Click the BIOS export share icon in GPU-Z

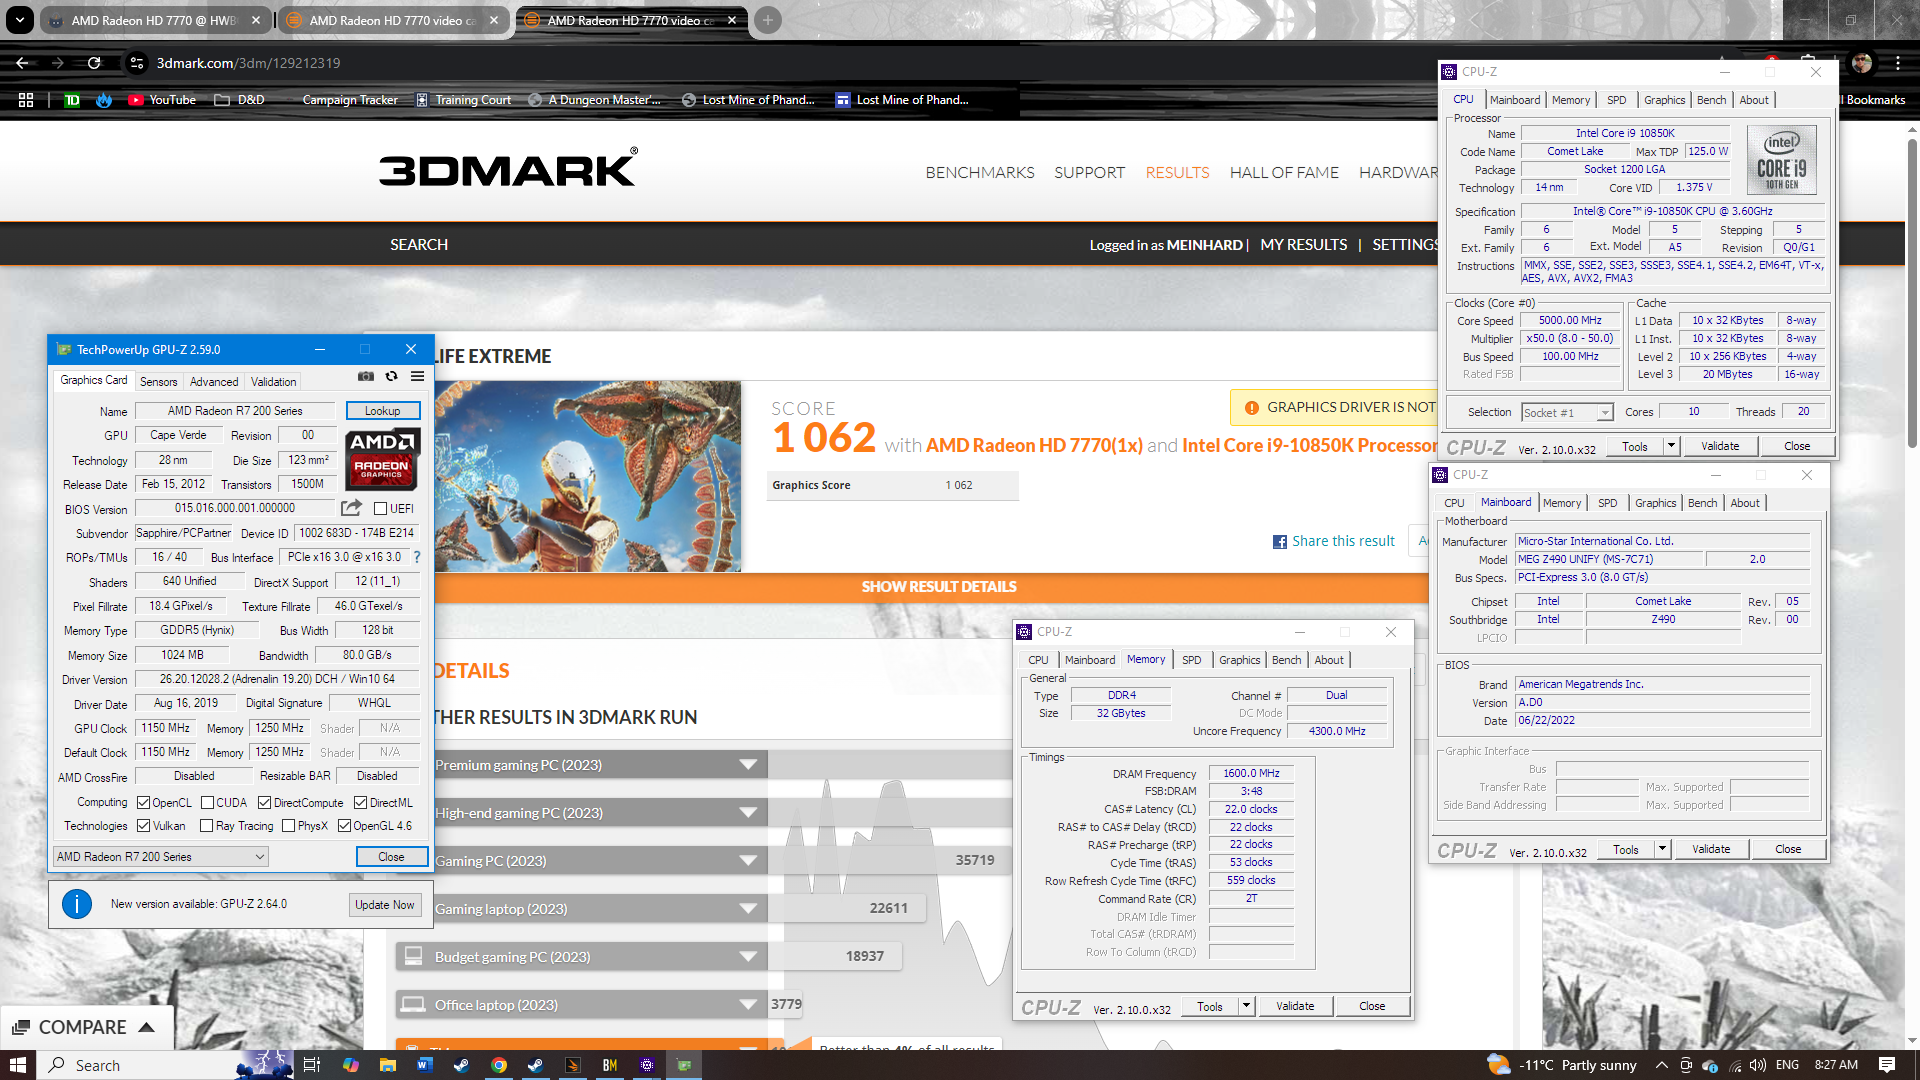[351, 508]
